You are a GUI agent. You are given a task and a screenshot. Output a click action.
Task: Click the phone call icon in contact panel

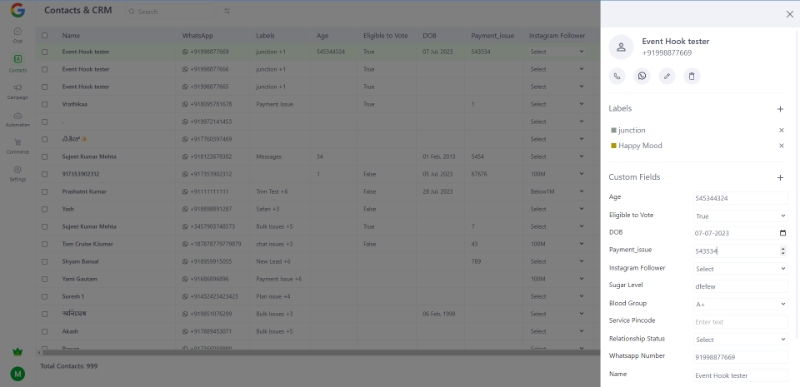(617, 76)
